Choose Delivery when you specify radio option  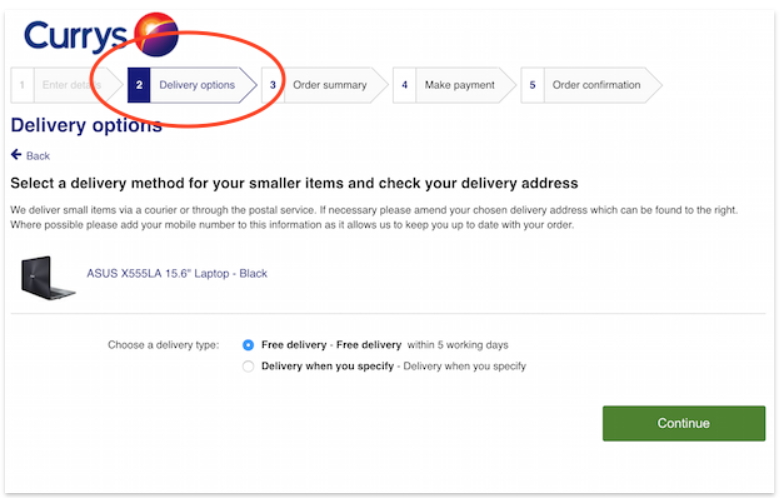(x=248, y=367)
